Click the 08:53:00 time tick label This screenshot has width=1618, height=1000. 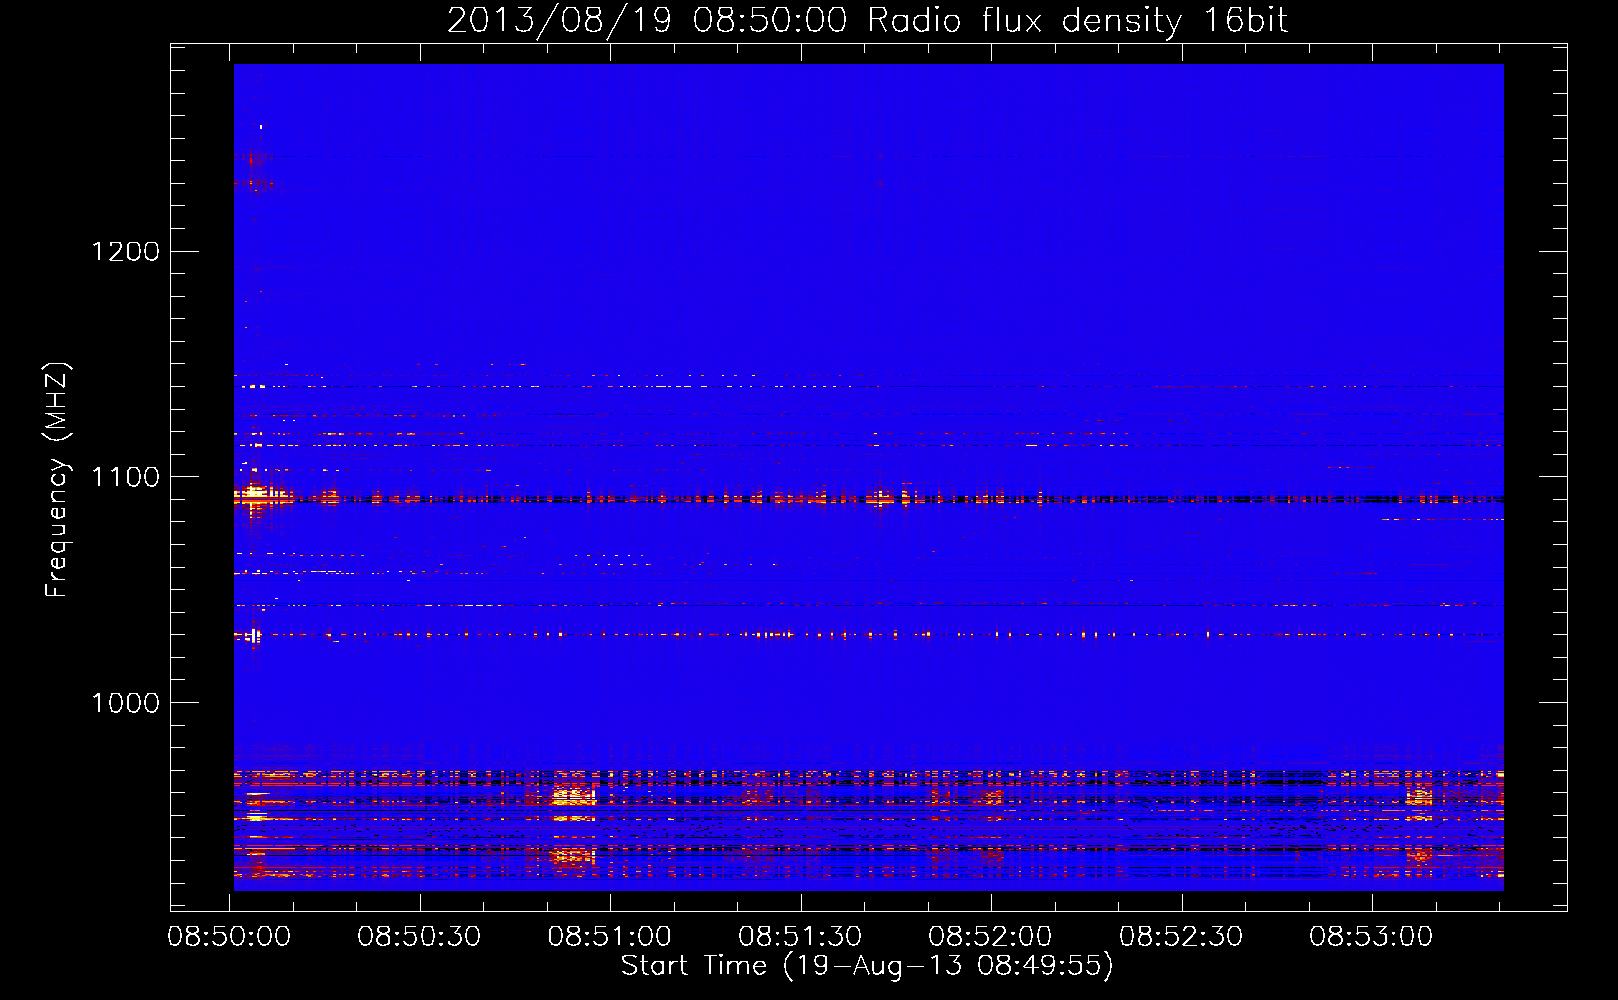click(x=1371, y=937)
